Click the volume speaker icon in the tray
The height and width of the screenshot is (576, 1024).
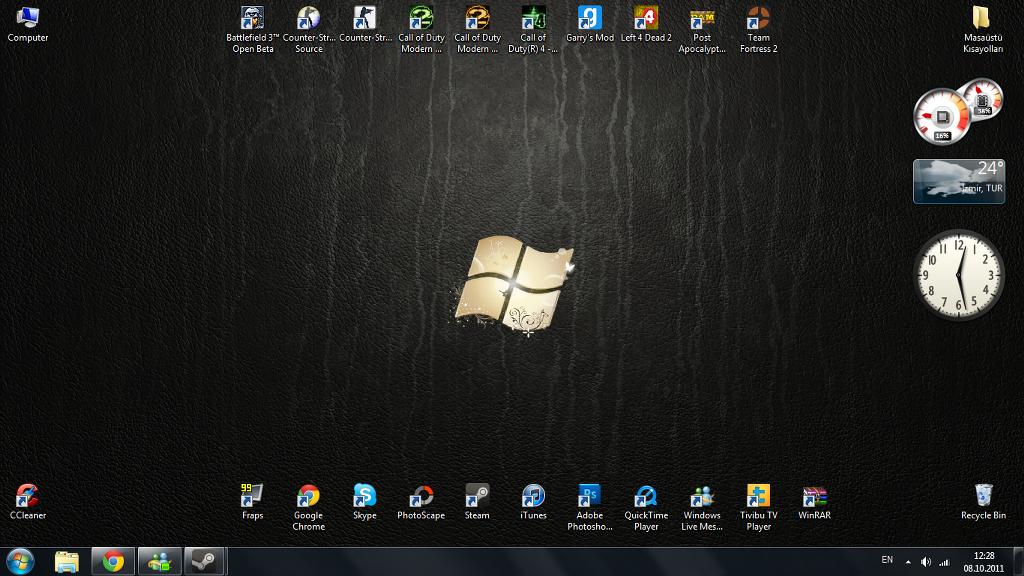click(x=925, y=561)
